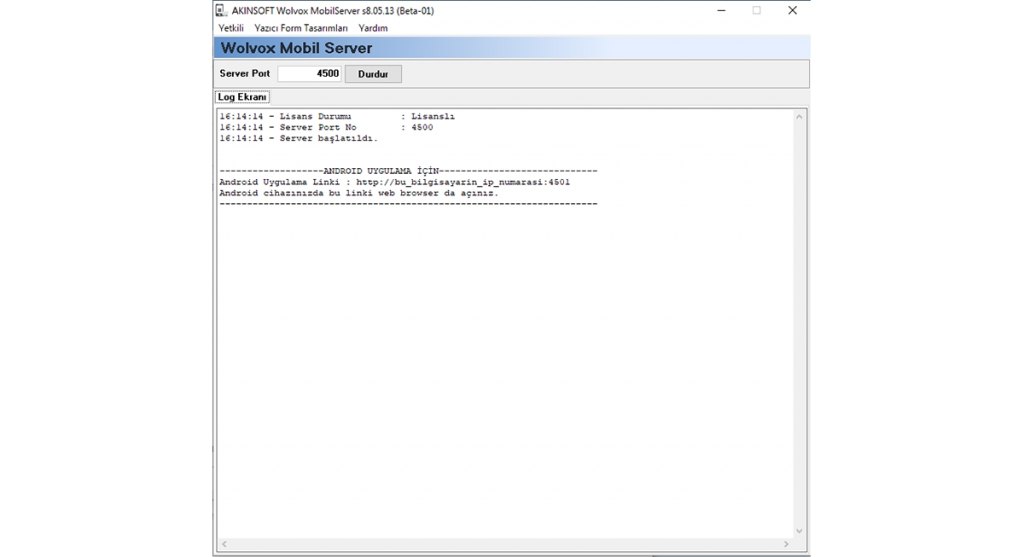This screenshot has height=557, width=1024.
Task: Click the Durdur button to stop server
Action: (x=373, y=74)
